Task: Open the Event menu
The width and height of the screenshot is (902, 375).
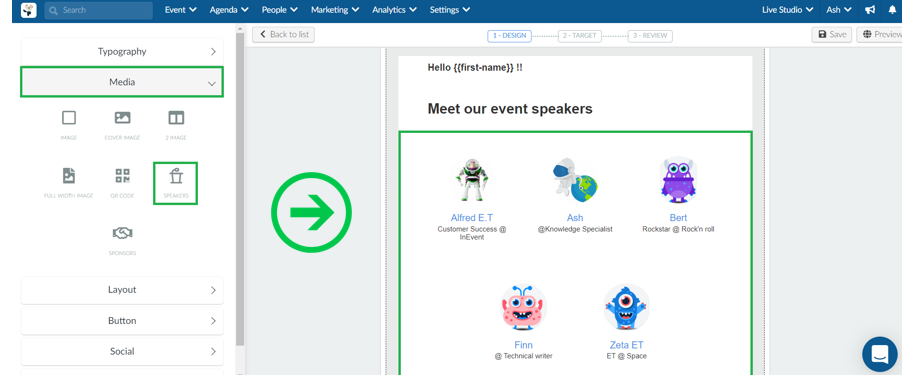Action: coord(181,10)
